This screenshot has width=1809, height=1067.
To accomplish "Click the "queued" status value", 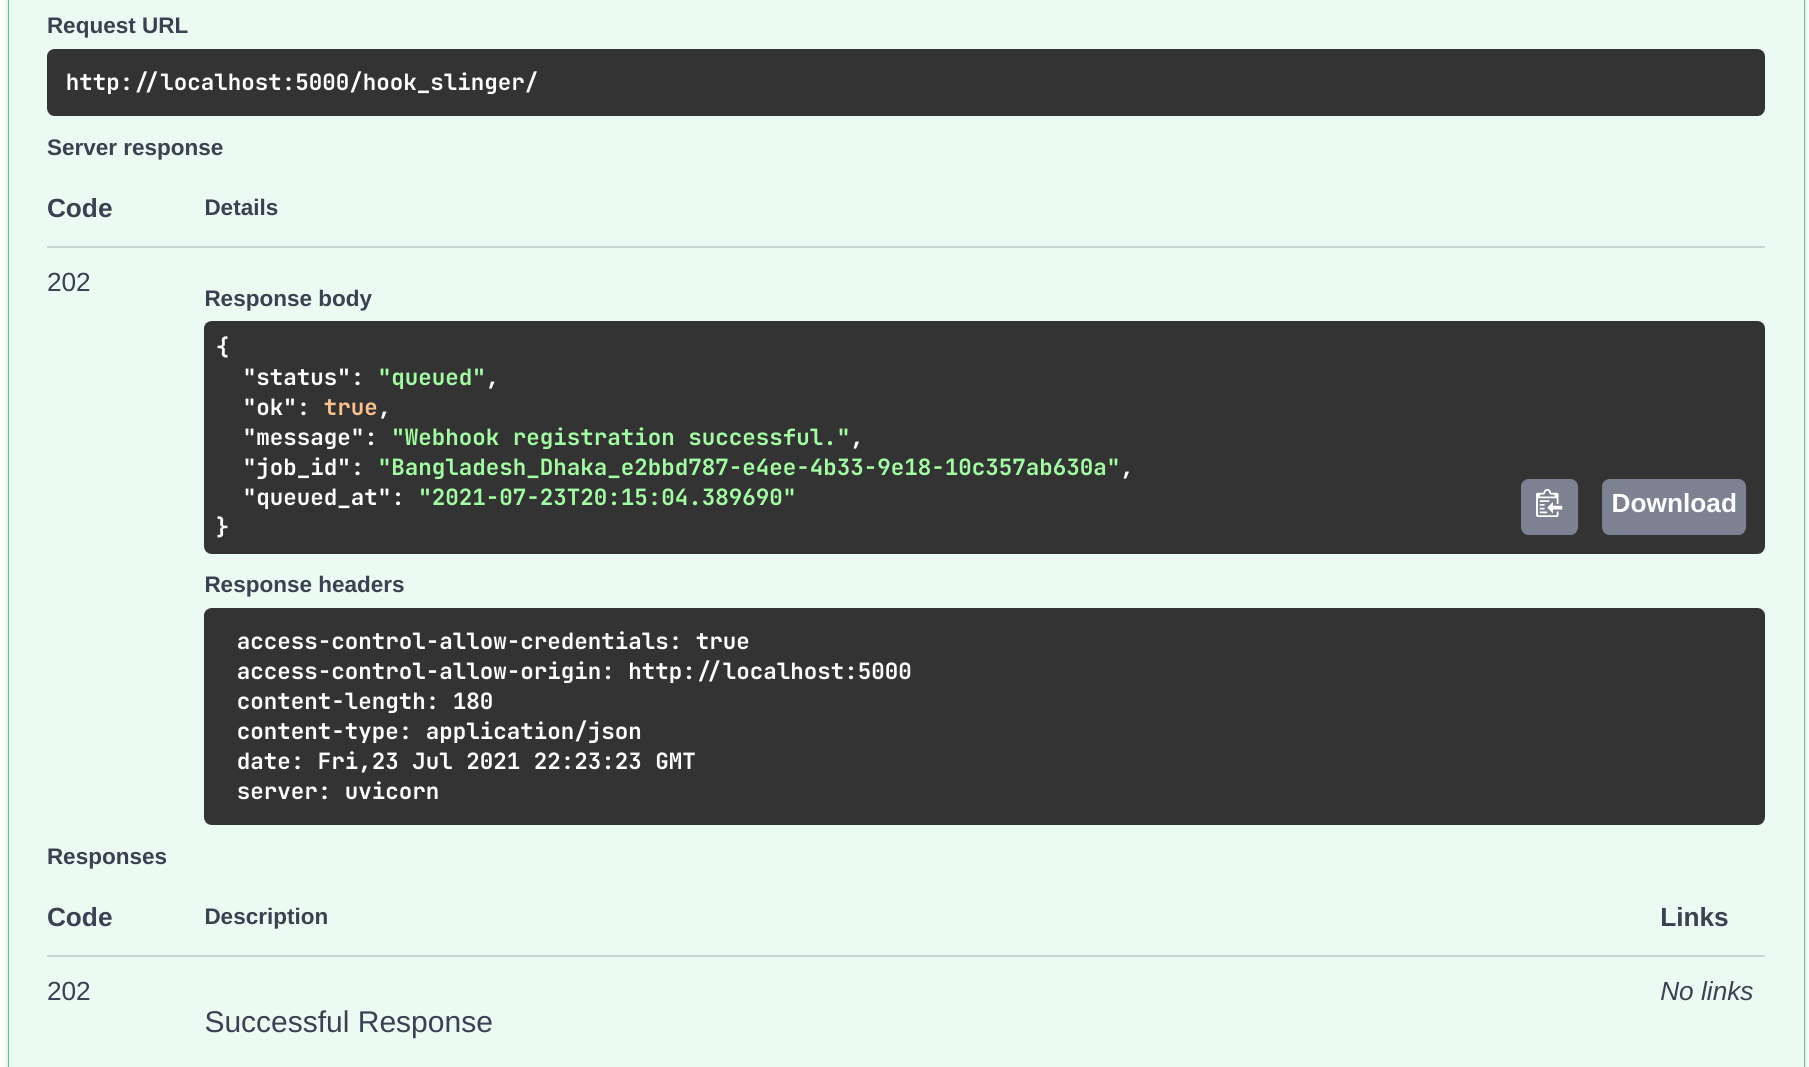I will (431, 377).
